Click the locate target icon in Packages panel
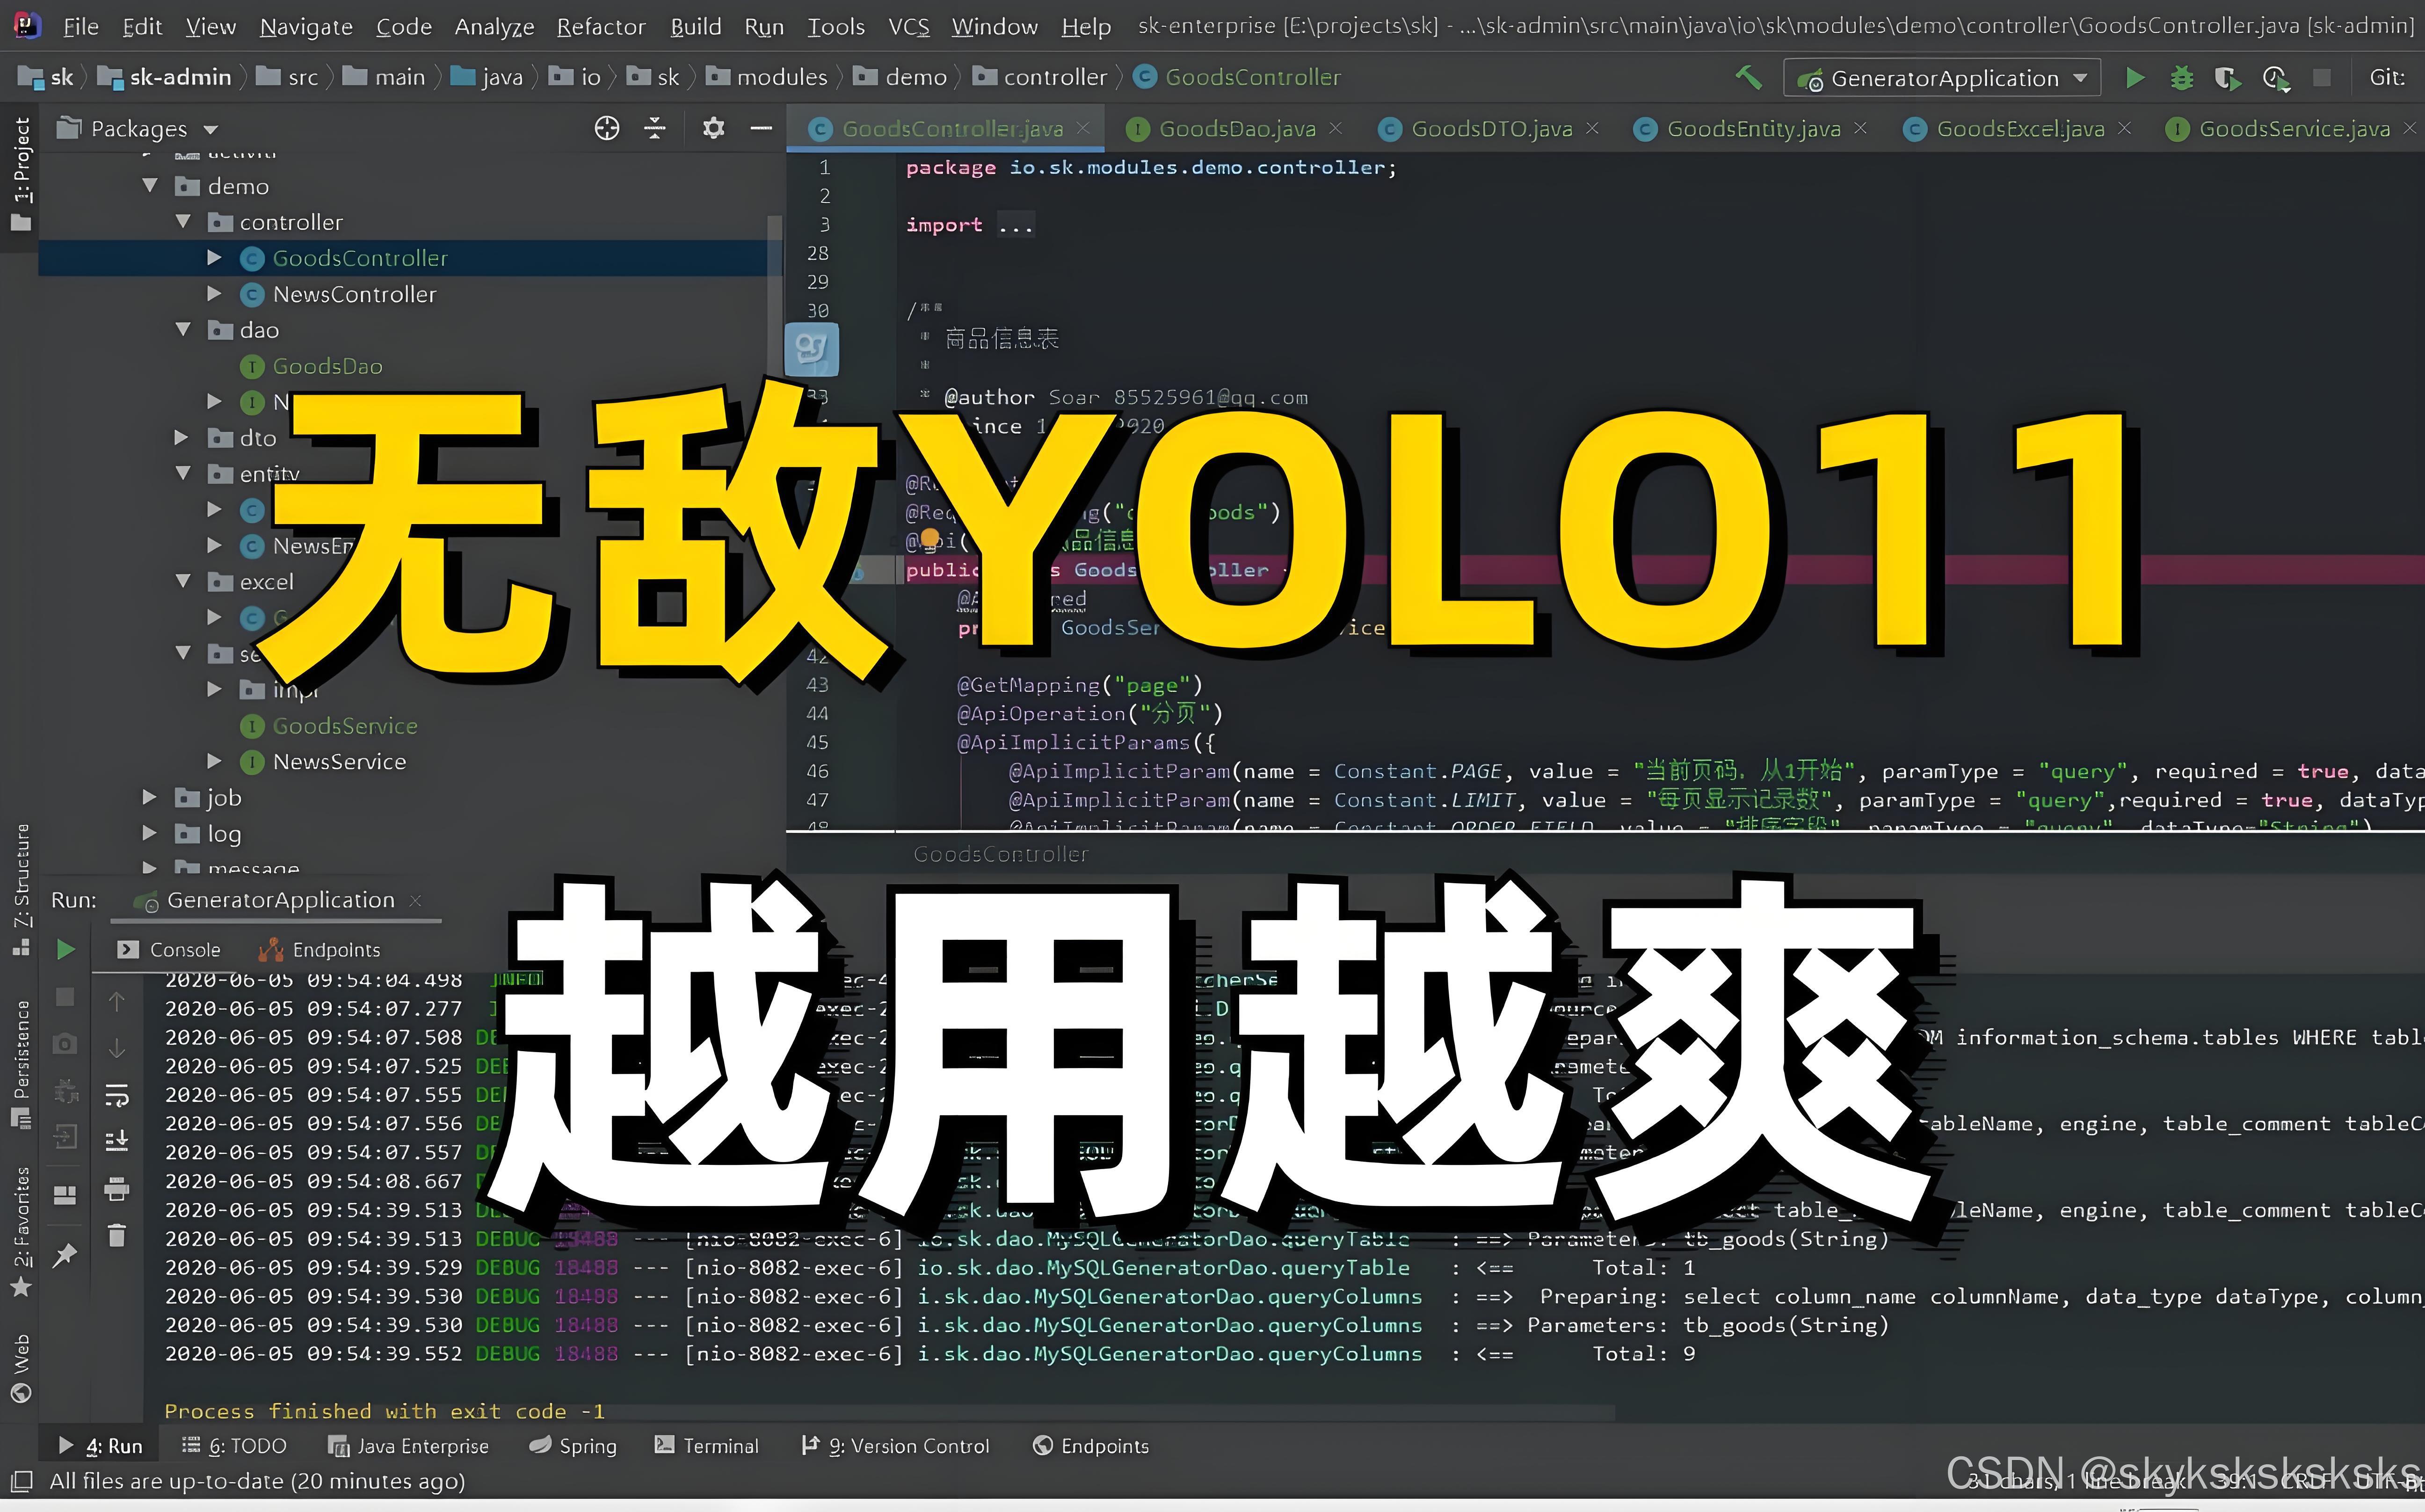Screen dimensions: 2425x1512 coord(607,128)
